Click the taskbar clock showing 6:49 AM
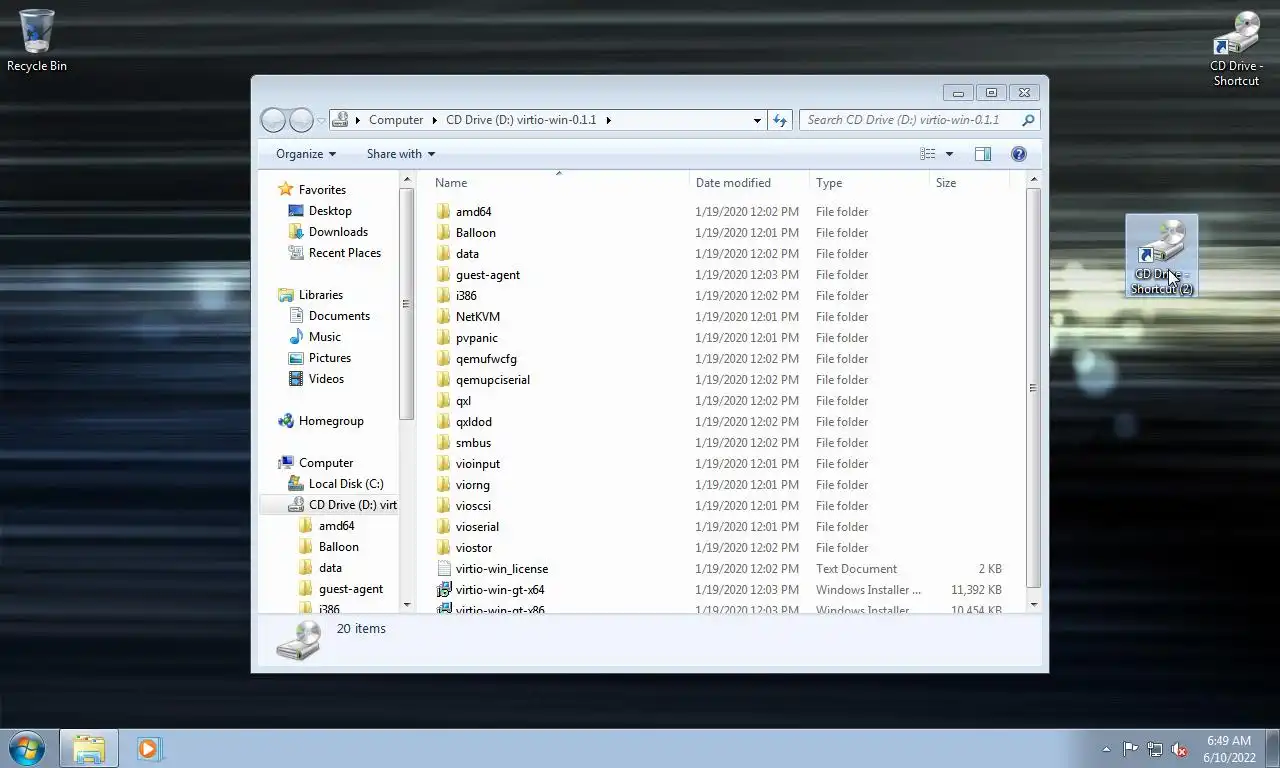Screen dimensions: 1280x768 1229,749
